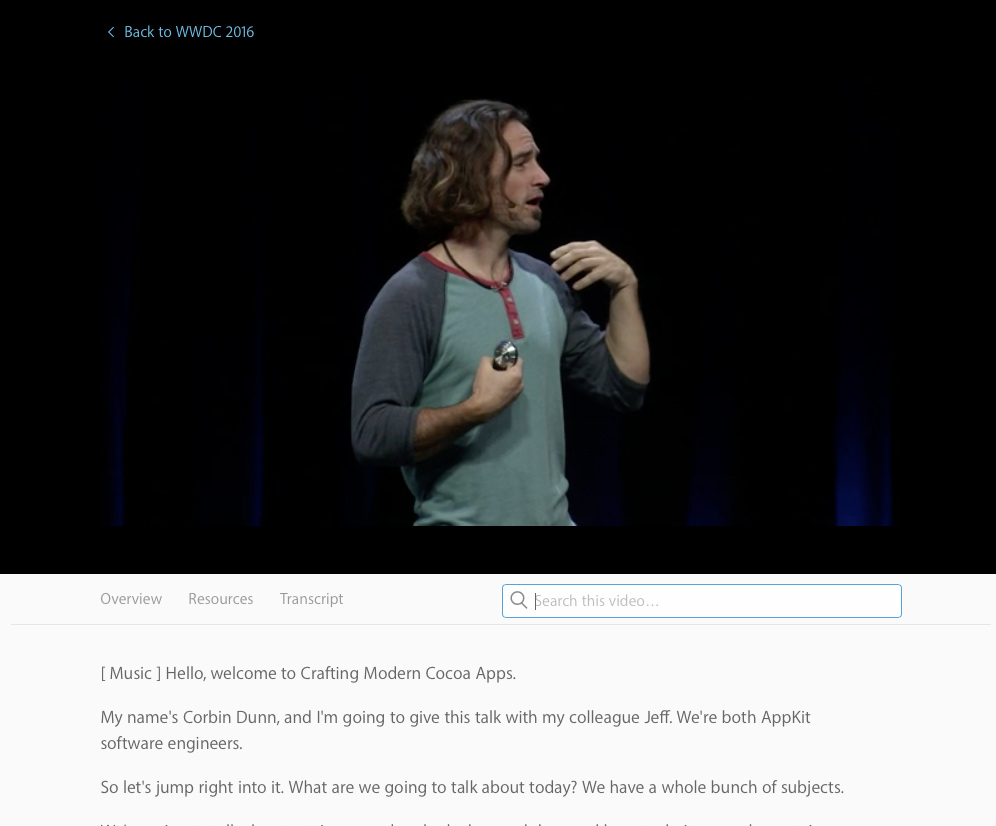Jump to 'We're both AppKit' transcript sentence
996x826 pixels.
pyautogui.click(x=455, y=730)
